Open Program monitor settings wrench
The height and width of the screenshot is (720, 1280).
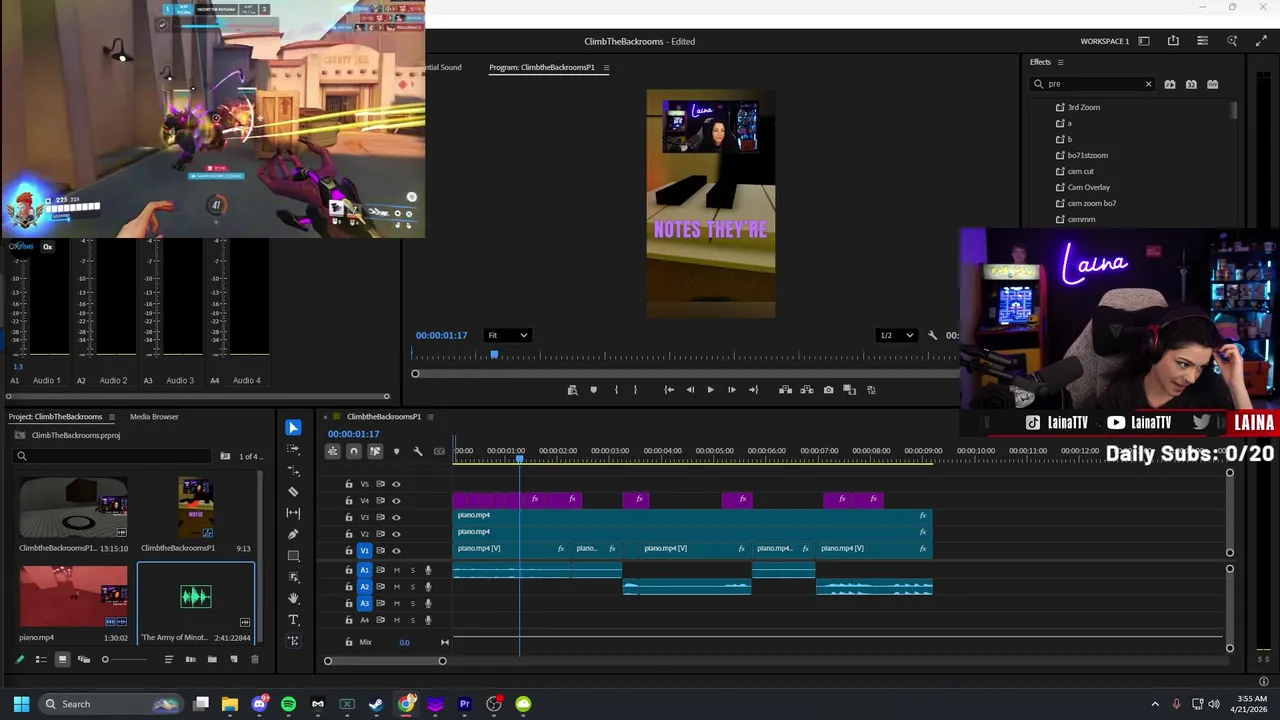pyautogui.click(x=932, y=336)
